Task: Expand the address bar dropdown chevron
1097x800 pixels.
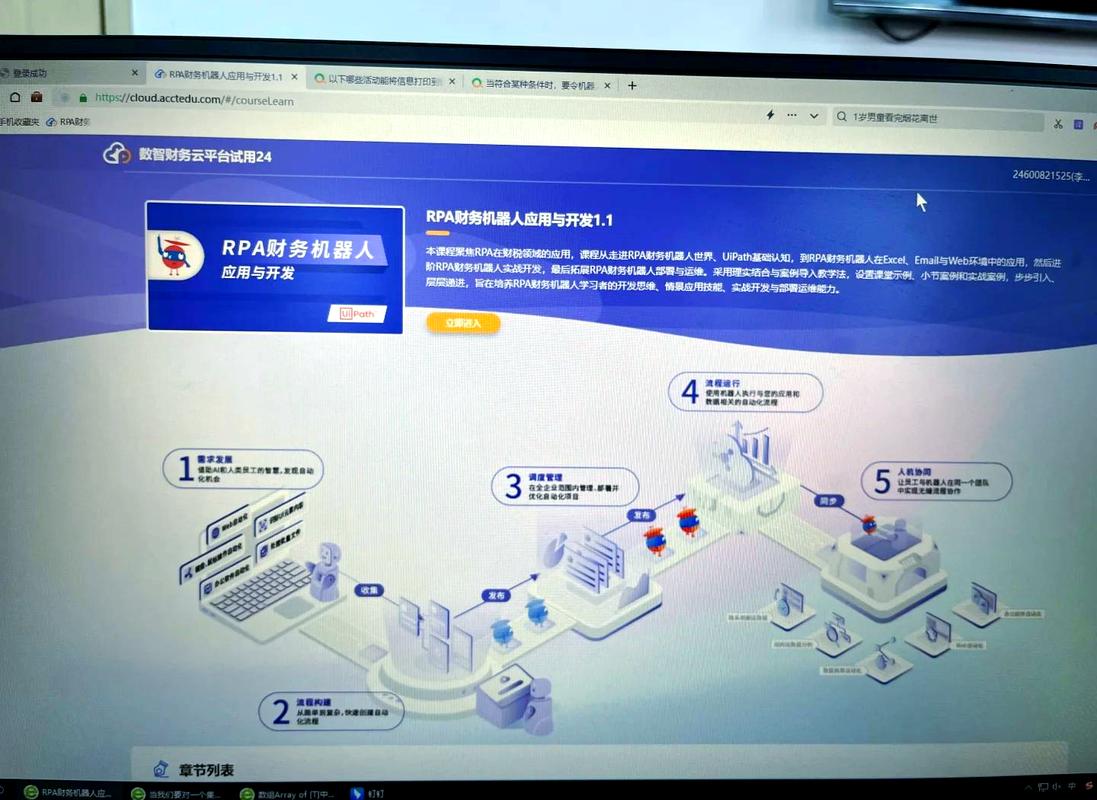Action: pos(814,116)
